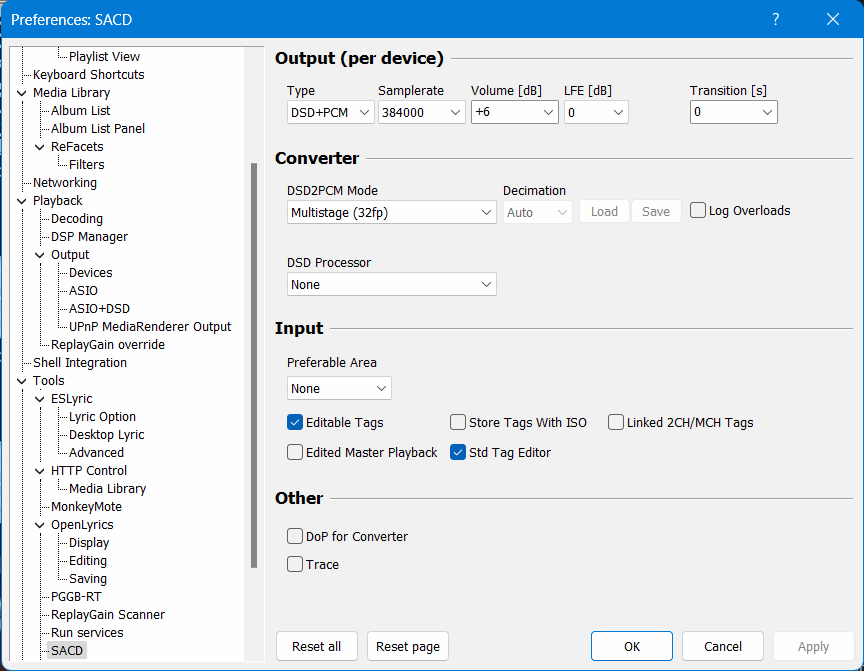Open the Preferable Area dropdown

click(x=339, y=388)
